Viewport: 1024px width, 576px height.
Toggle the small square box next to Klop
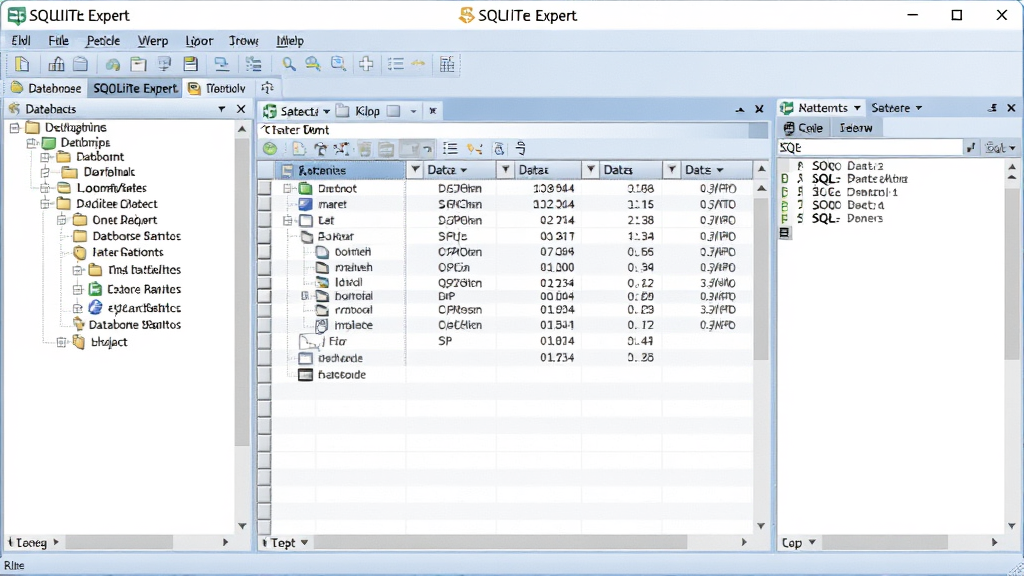394,111
